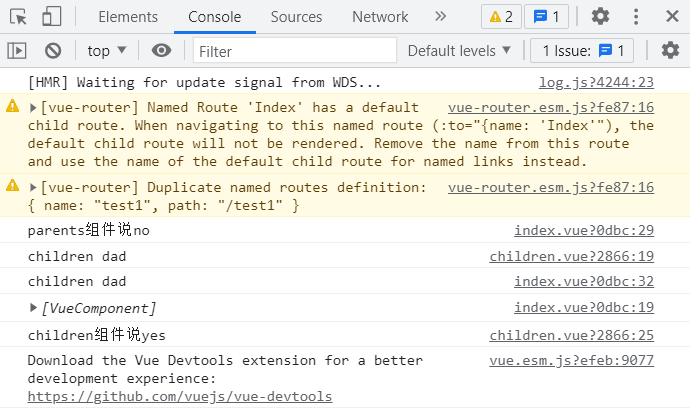The image size is (690, 414).
Task: Open the Sources tab
Action: click(x=296, y=17)
